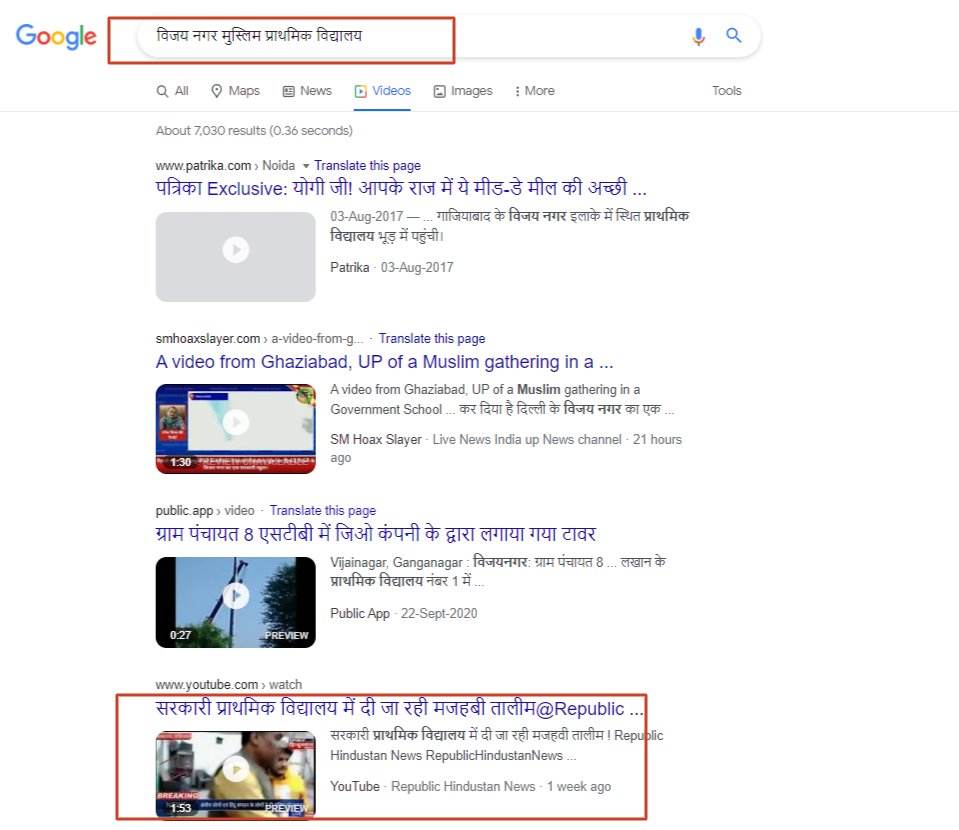
Task: Switch to the News tab
Action: 307,91
